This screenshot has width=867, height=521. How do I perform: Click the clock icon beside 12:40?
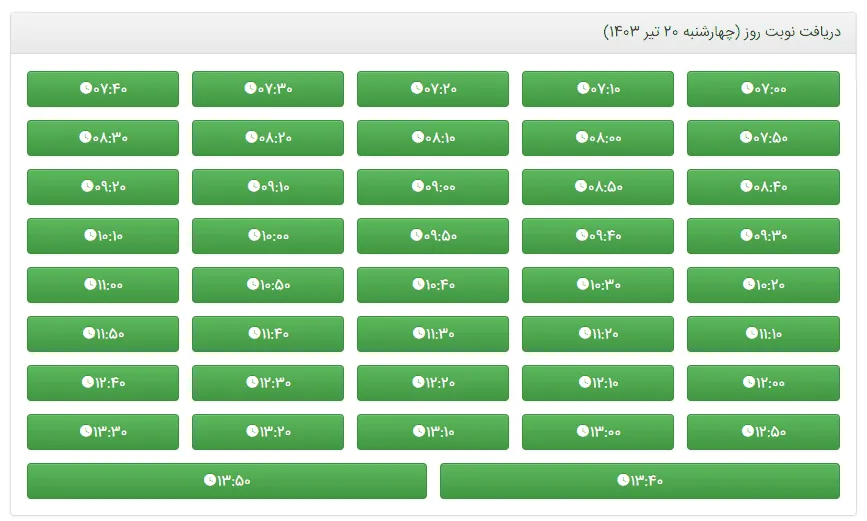coord(85,383)
